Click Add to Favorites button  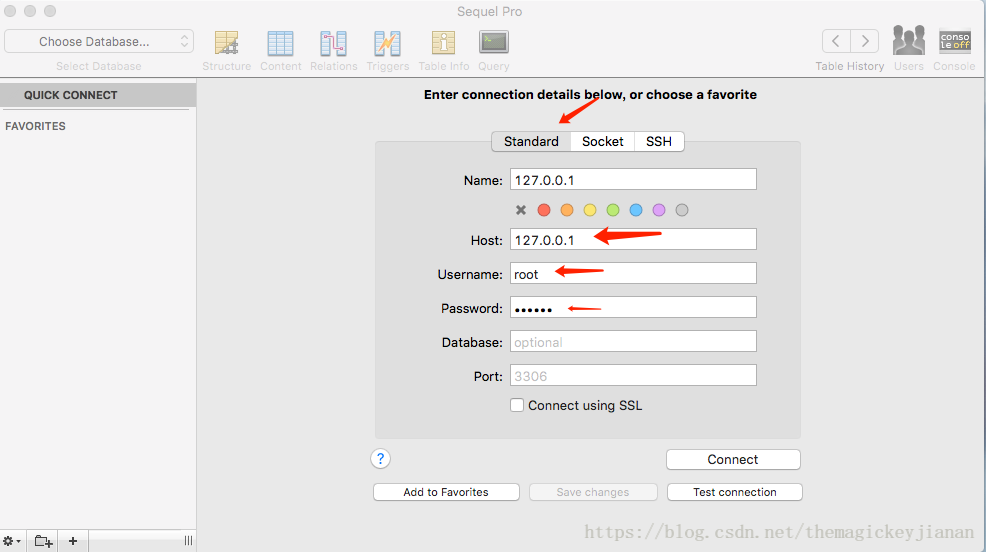tap(446, 492)
